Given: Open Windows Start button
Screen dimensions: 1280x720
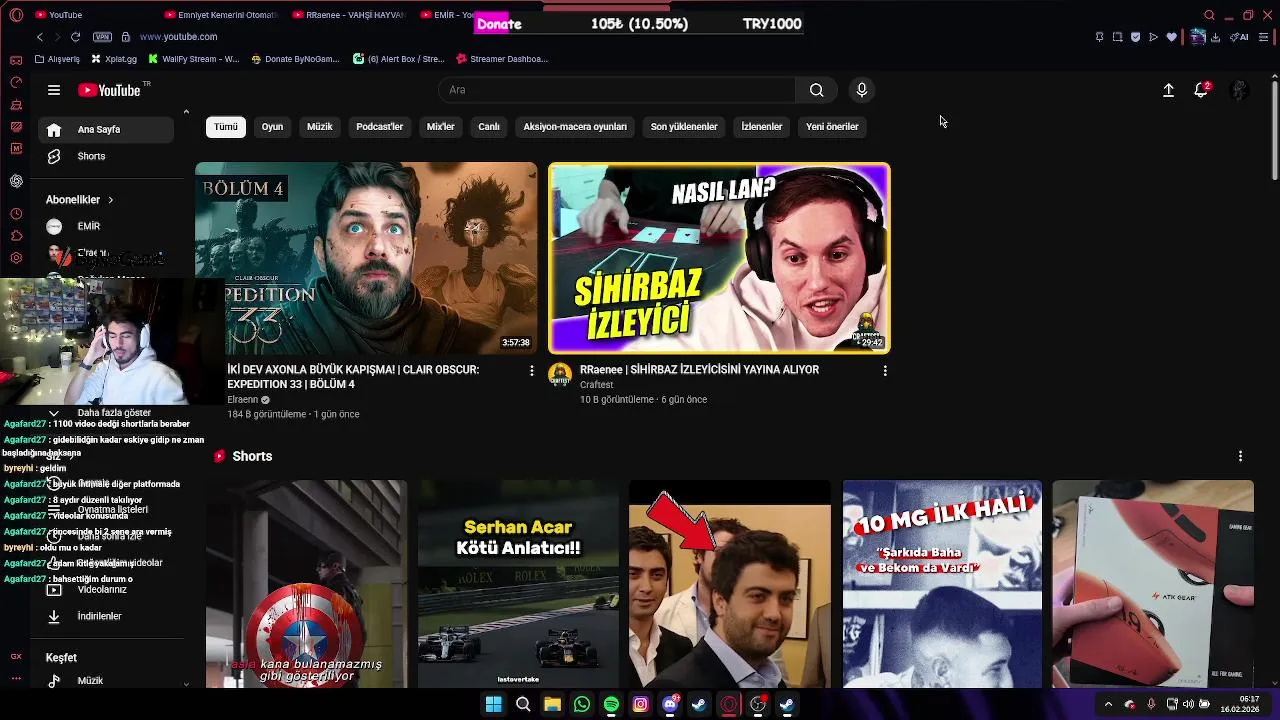Looking at the screenshot, I should 493,705.
